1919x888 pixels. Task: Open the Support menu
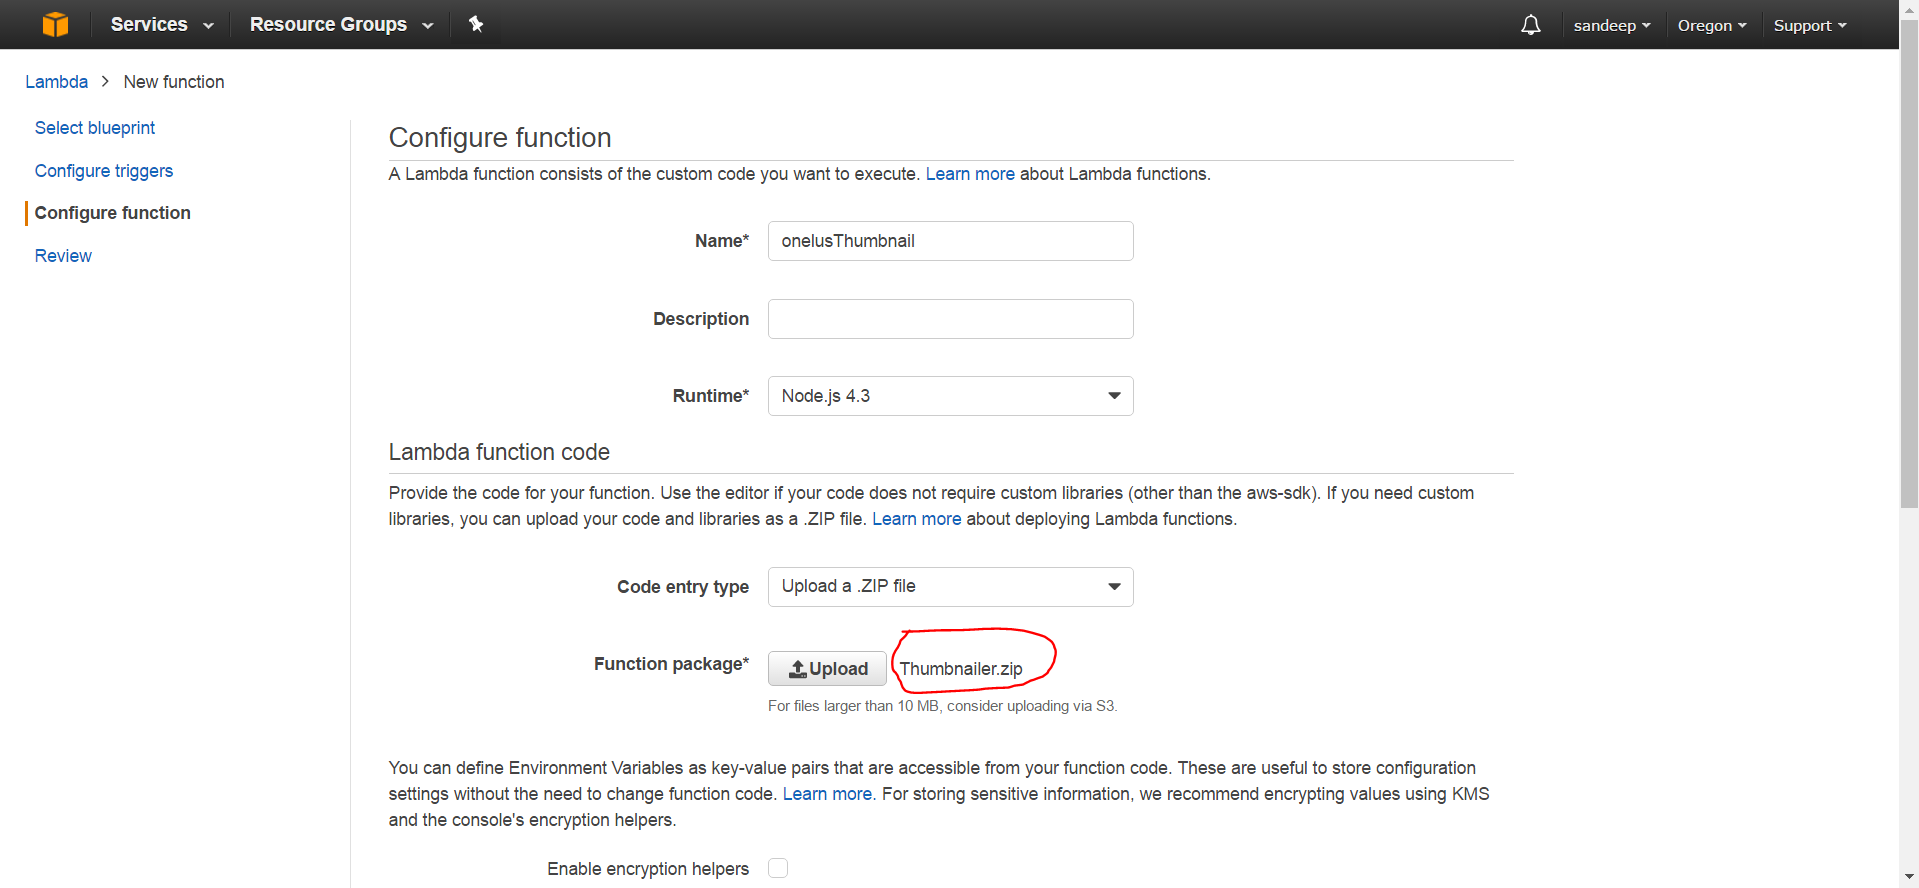tap(1810, 25)
